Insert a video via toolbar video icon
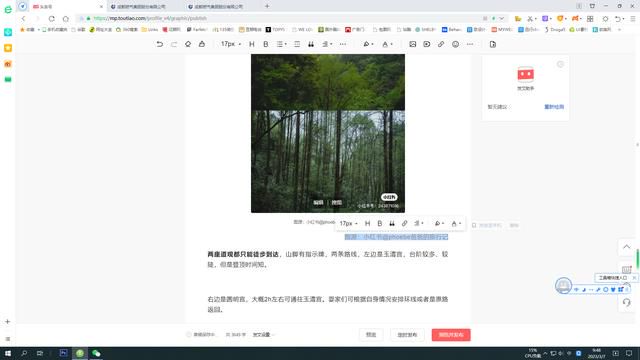This screenshot has height=360, width=640. (427, 44)
